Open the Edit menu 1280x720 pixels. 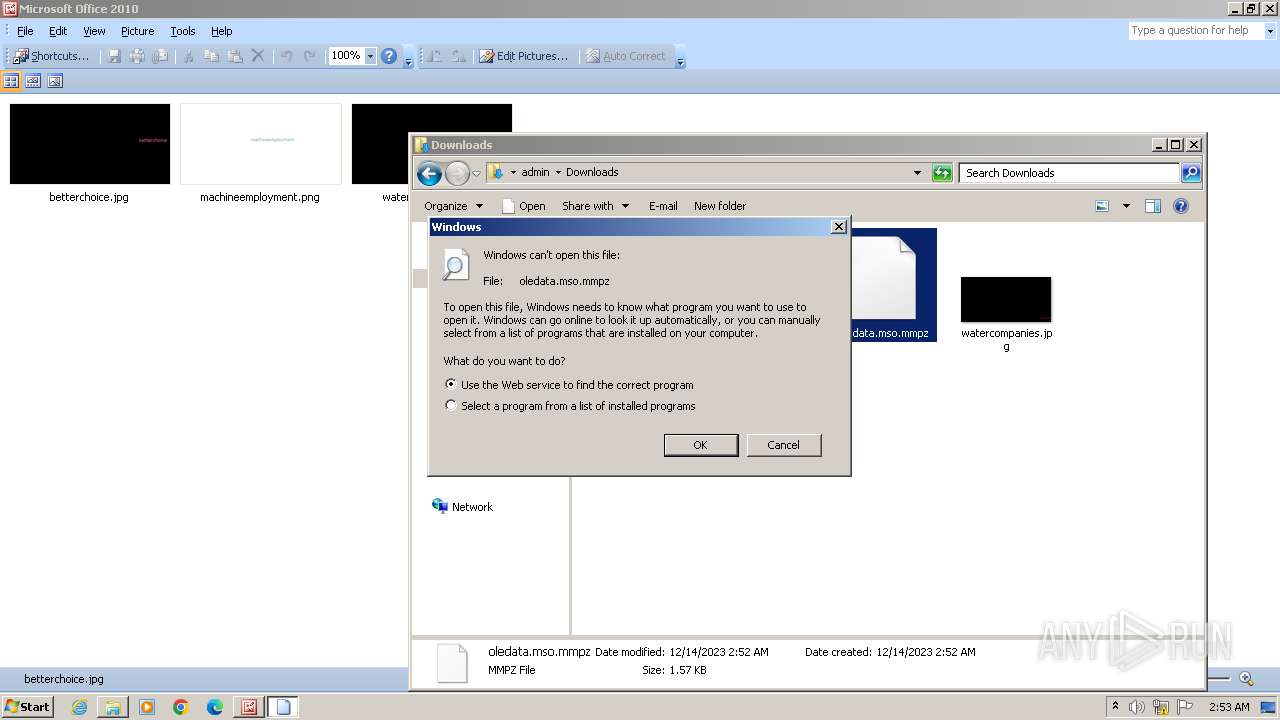pos(58,31)
